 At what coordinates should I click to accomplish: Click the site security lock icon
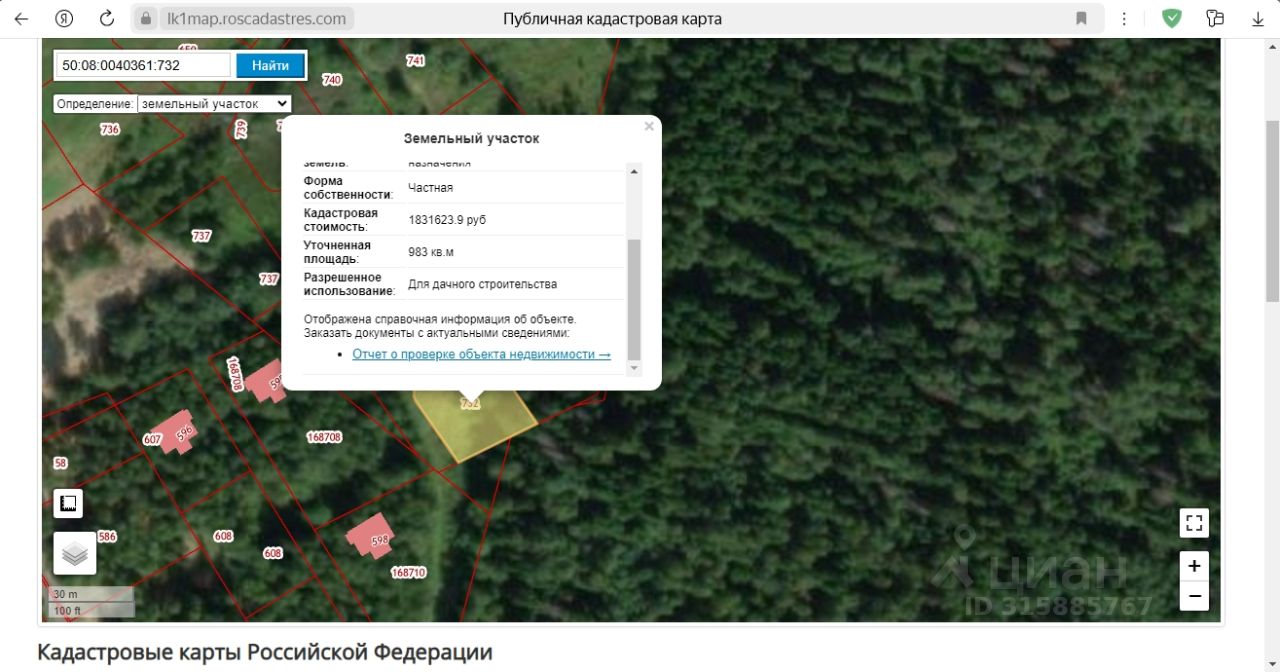pyautogui.click(x=146, y=19)
